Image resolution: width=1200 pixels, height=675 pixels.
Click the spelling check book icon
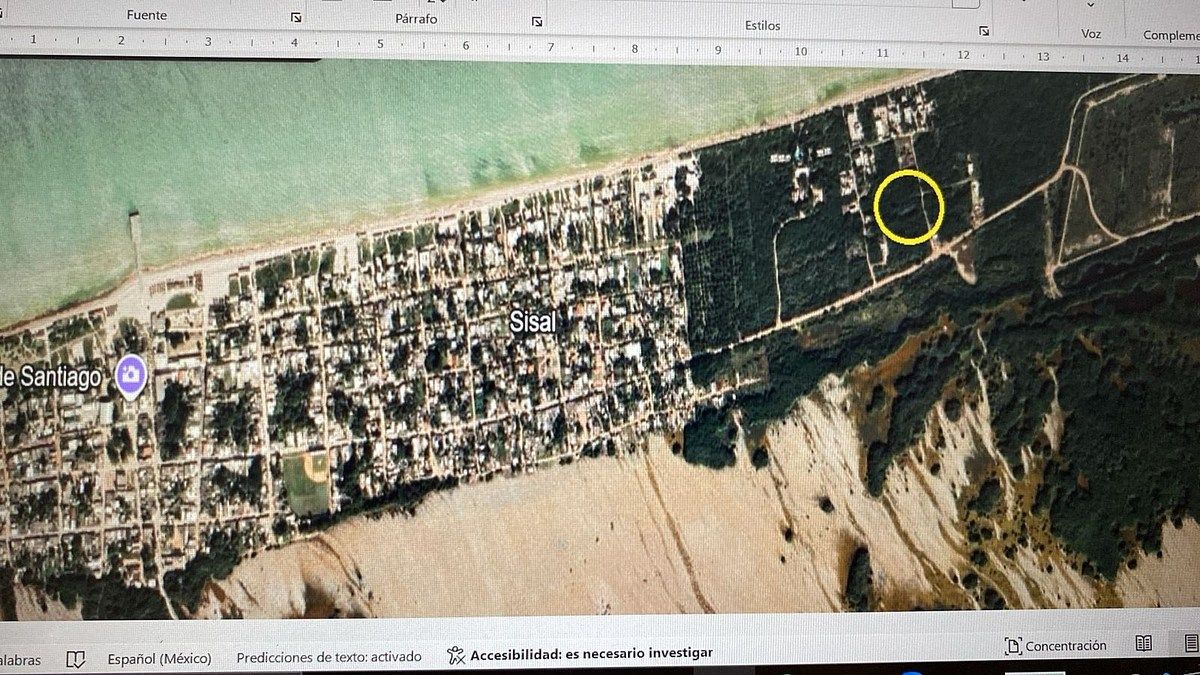coord(75,658)
